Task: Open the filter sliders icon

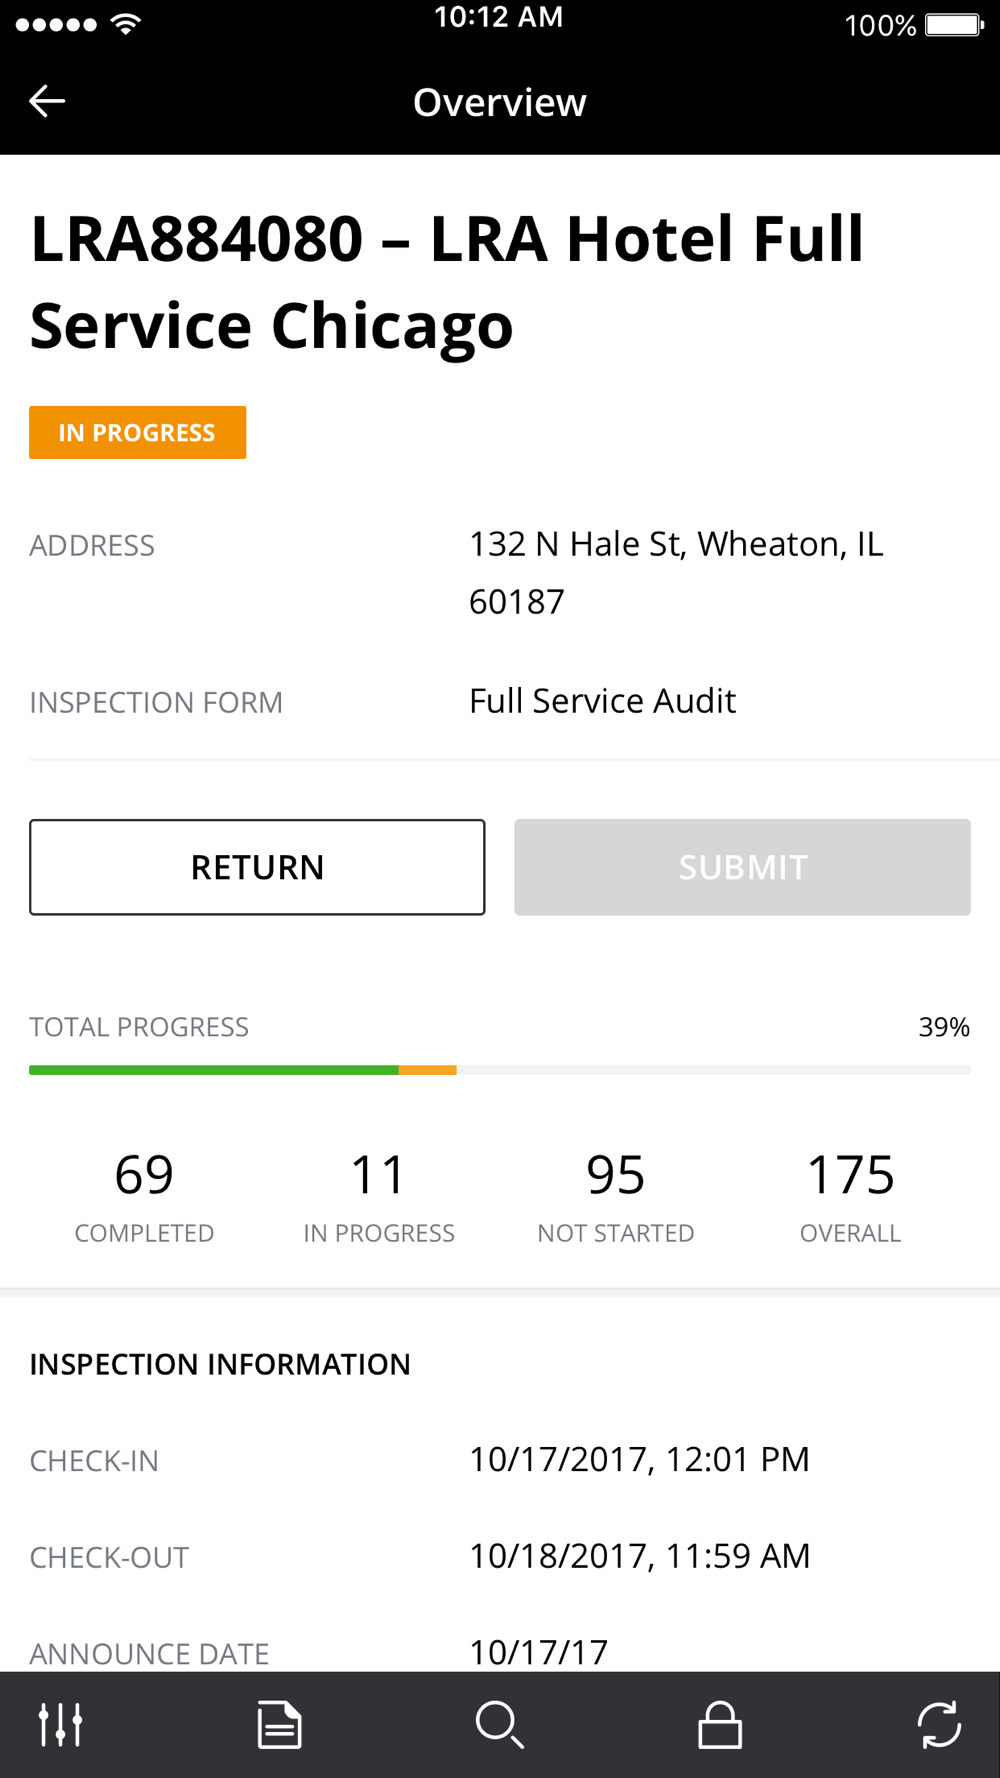Action: click(x=60, y=1725)
